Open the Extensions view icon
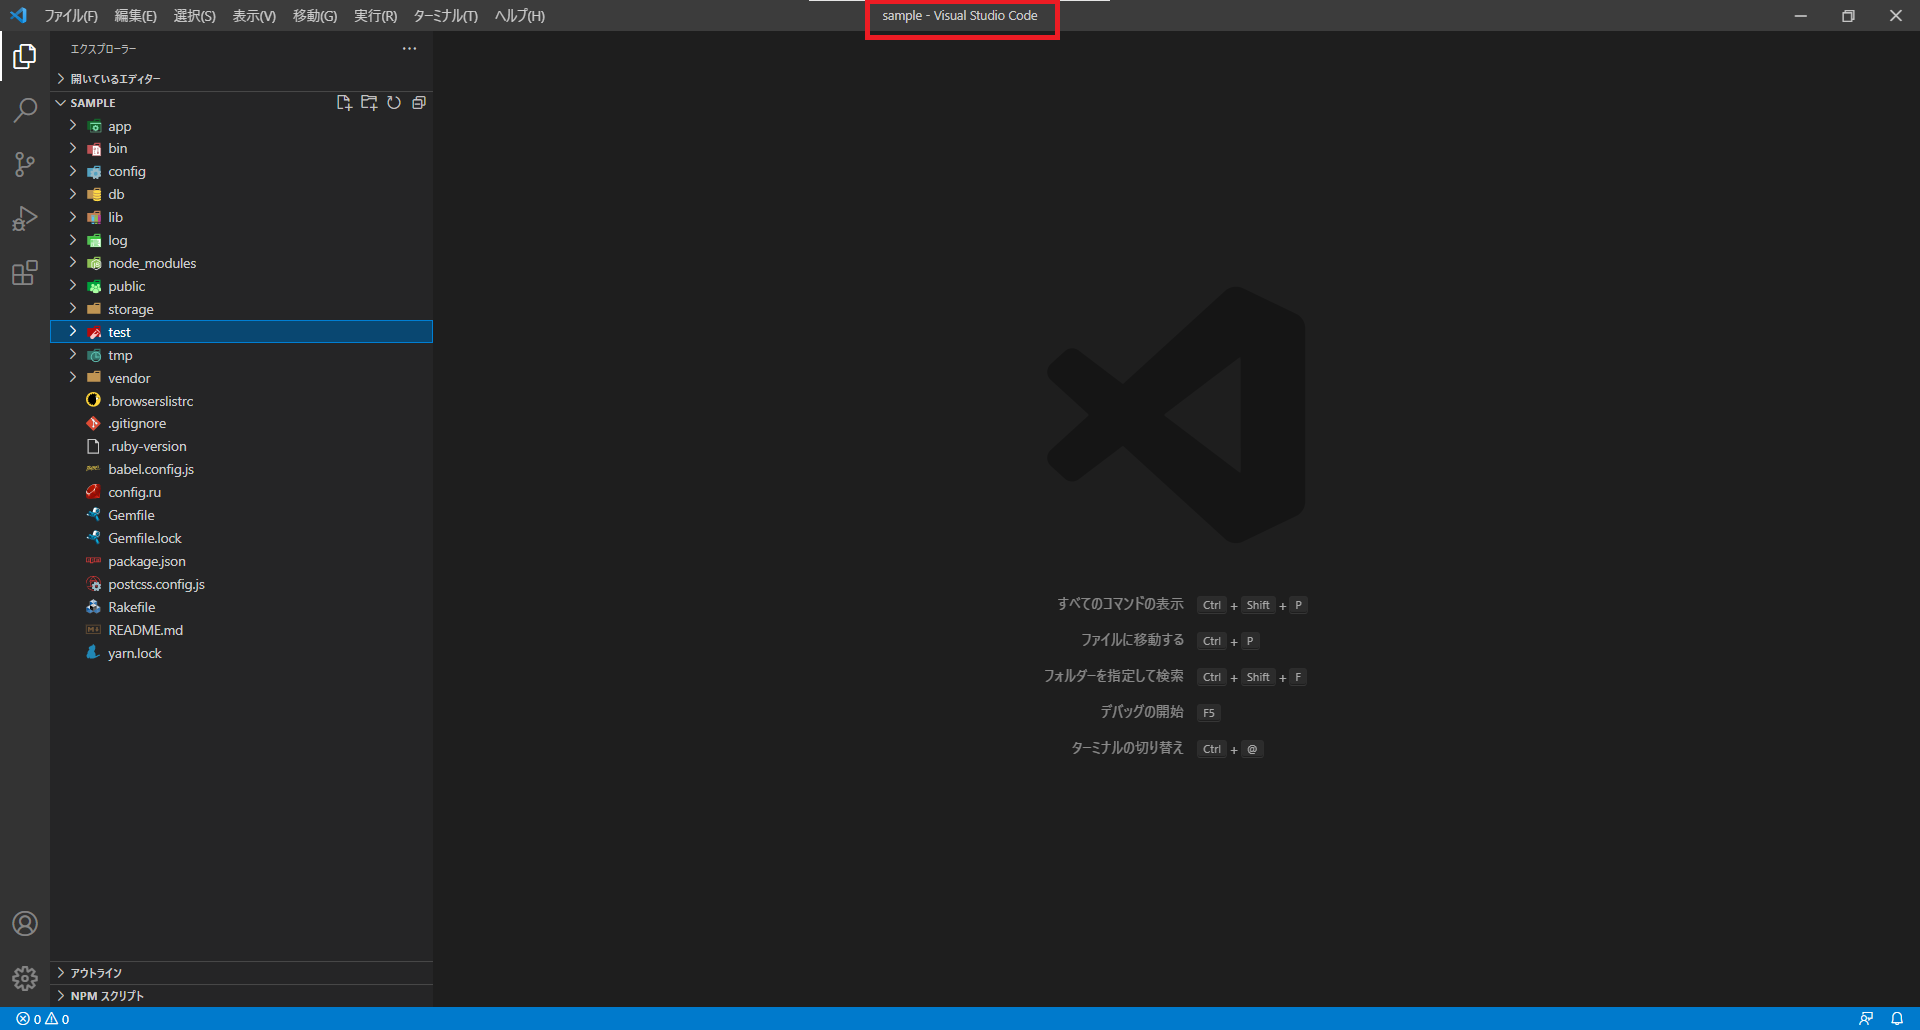 click(25, 272)
